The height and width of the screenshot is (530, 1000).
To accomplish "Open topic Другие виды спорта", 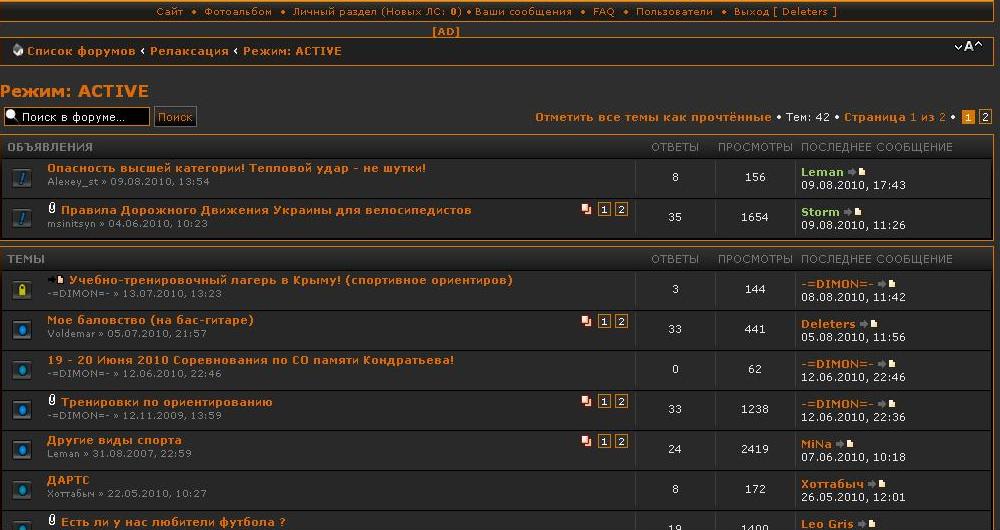I will click(x=114, y=440).
